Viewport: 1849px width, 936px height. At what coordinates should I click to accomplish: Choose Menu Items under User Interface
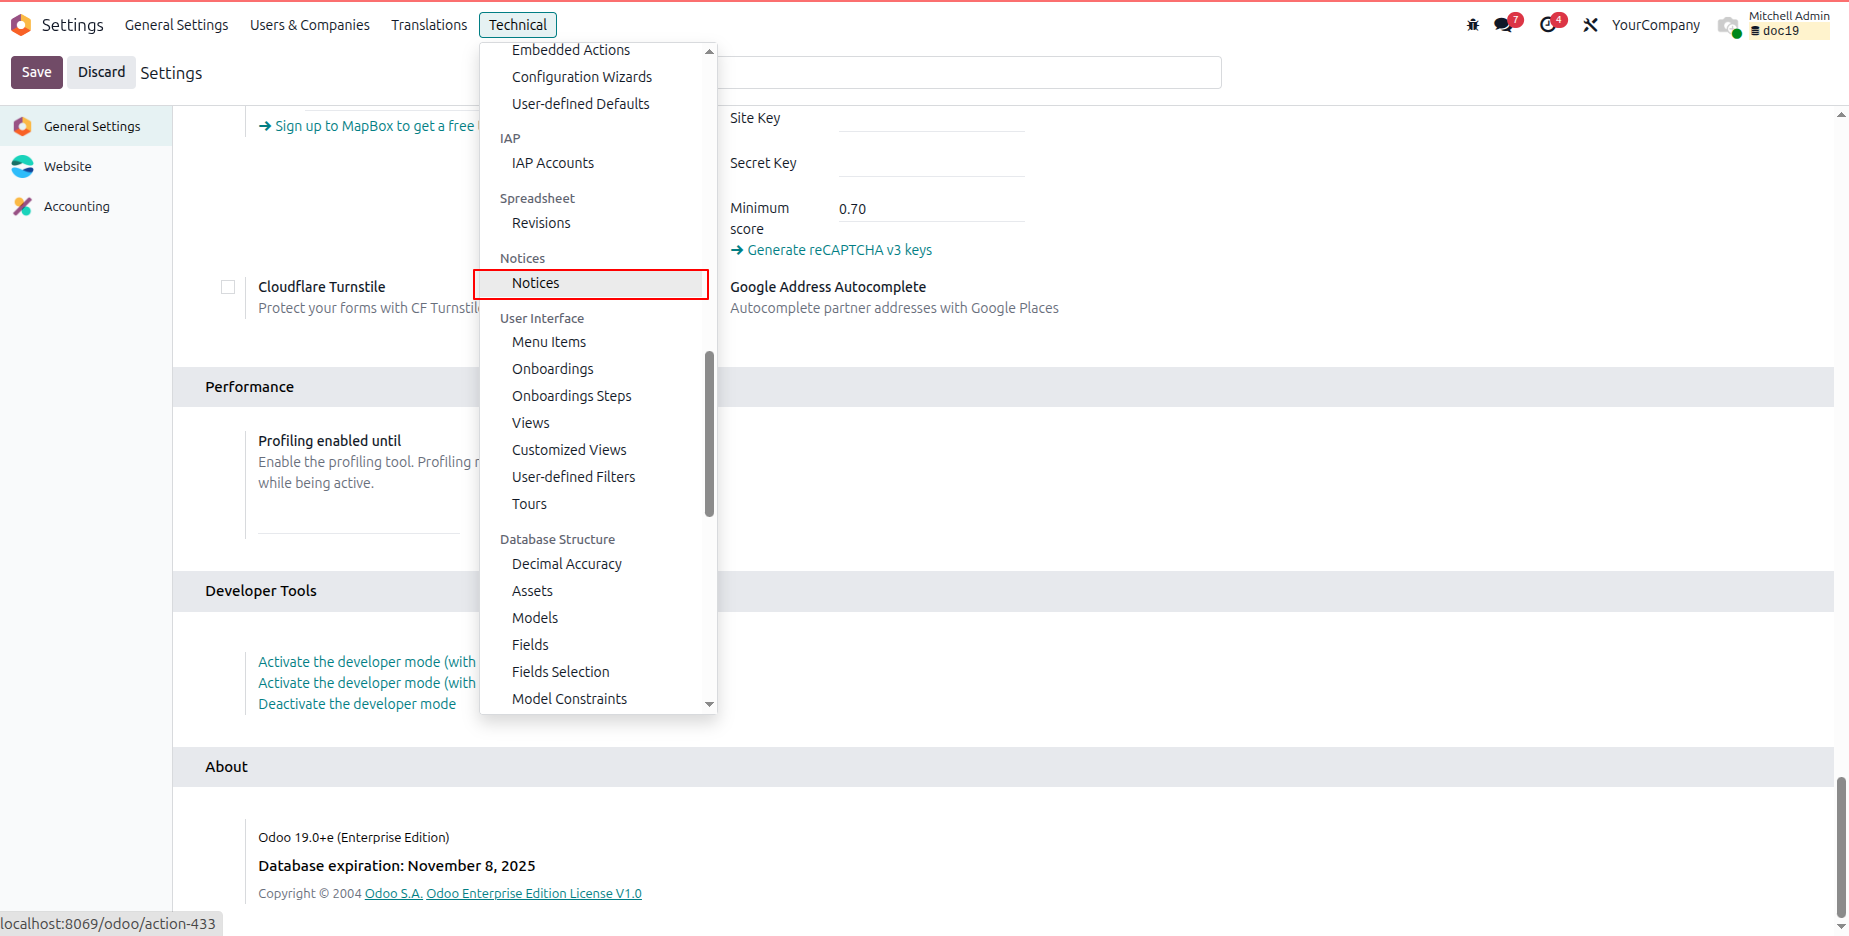(x=549, y=342)
